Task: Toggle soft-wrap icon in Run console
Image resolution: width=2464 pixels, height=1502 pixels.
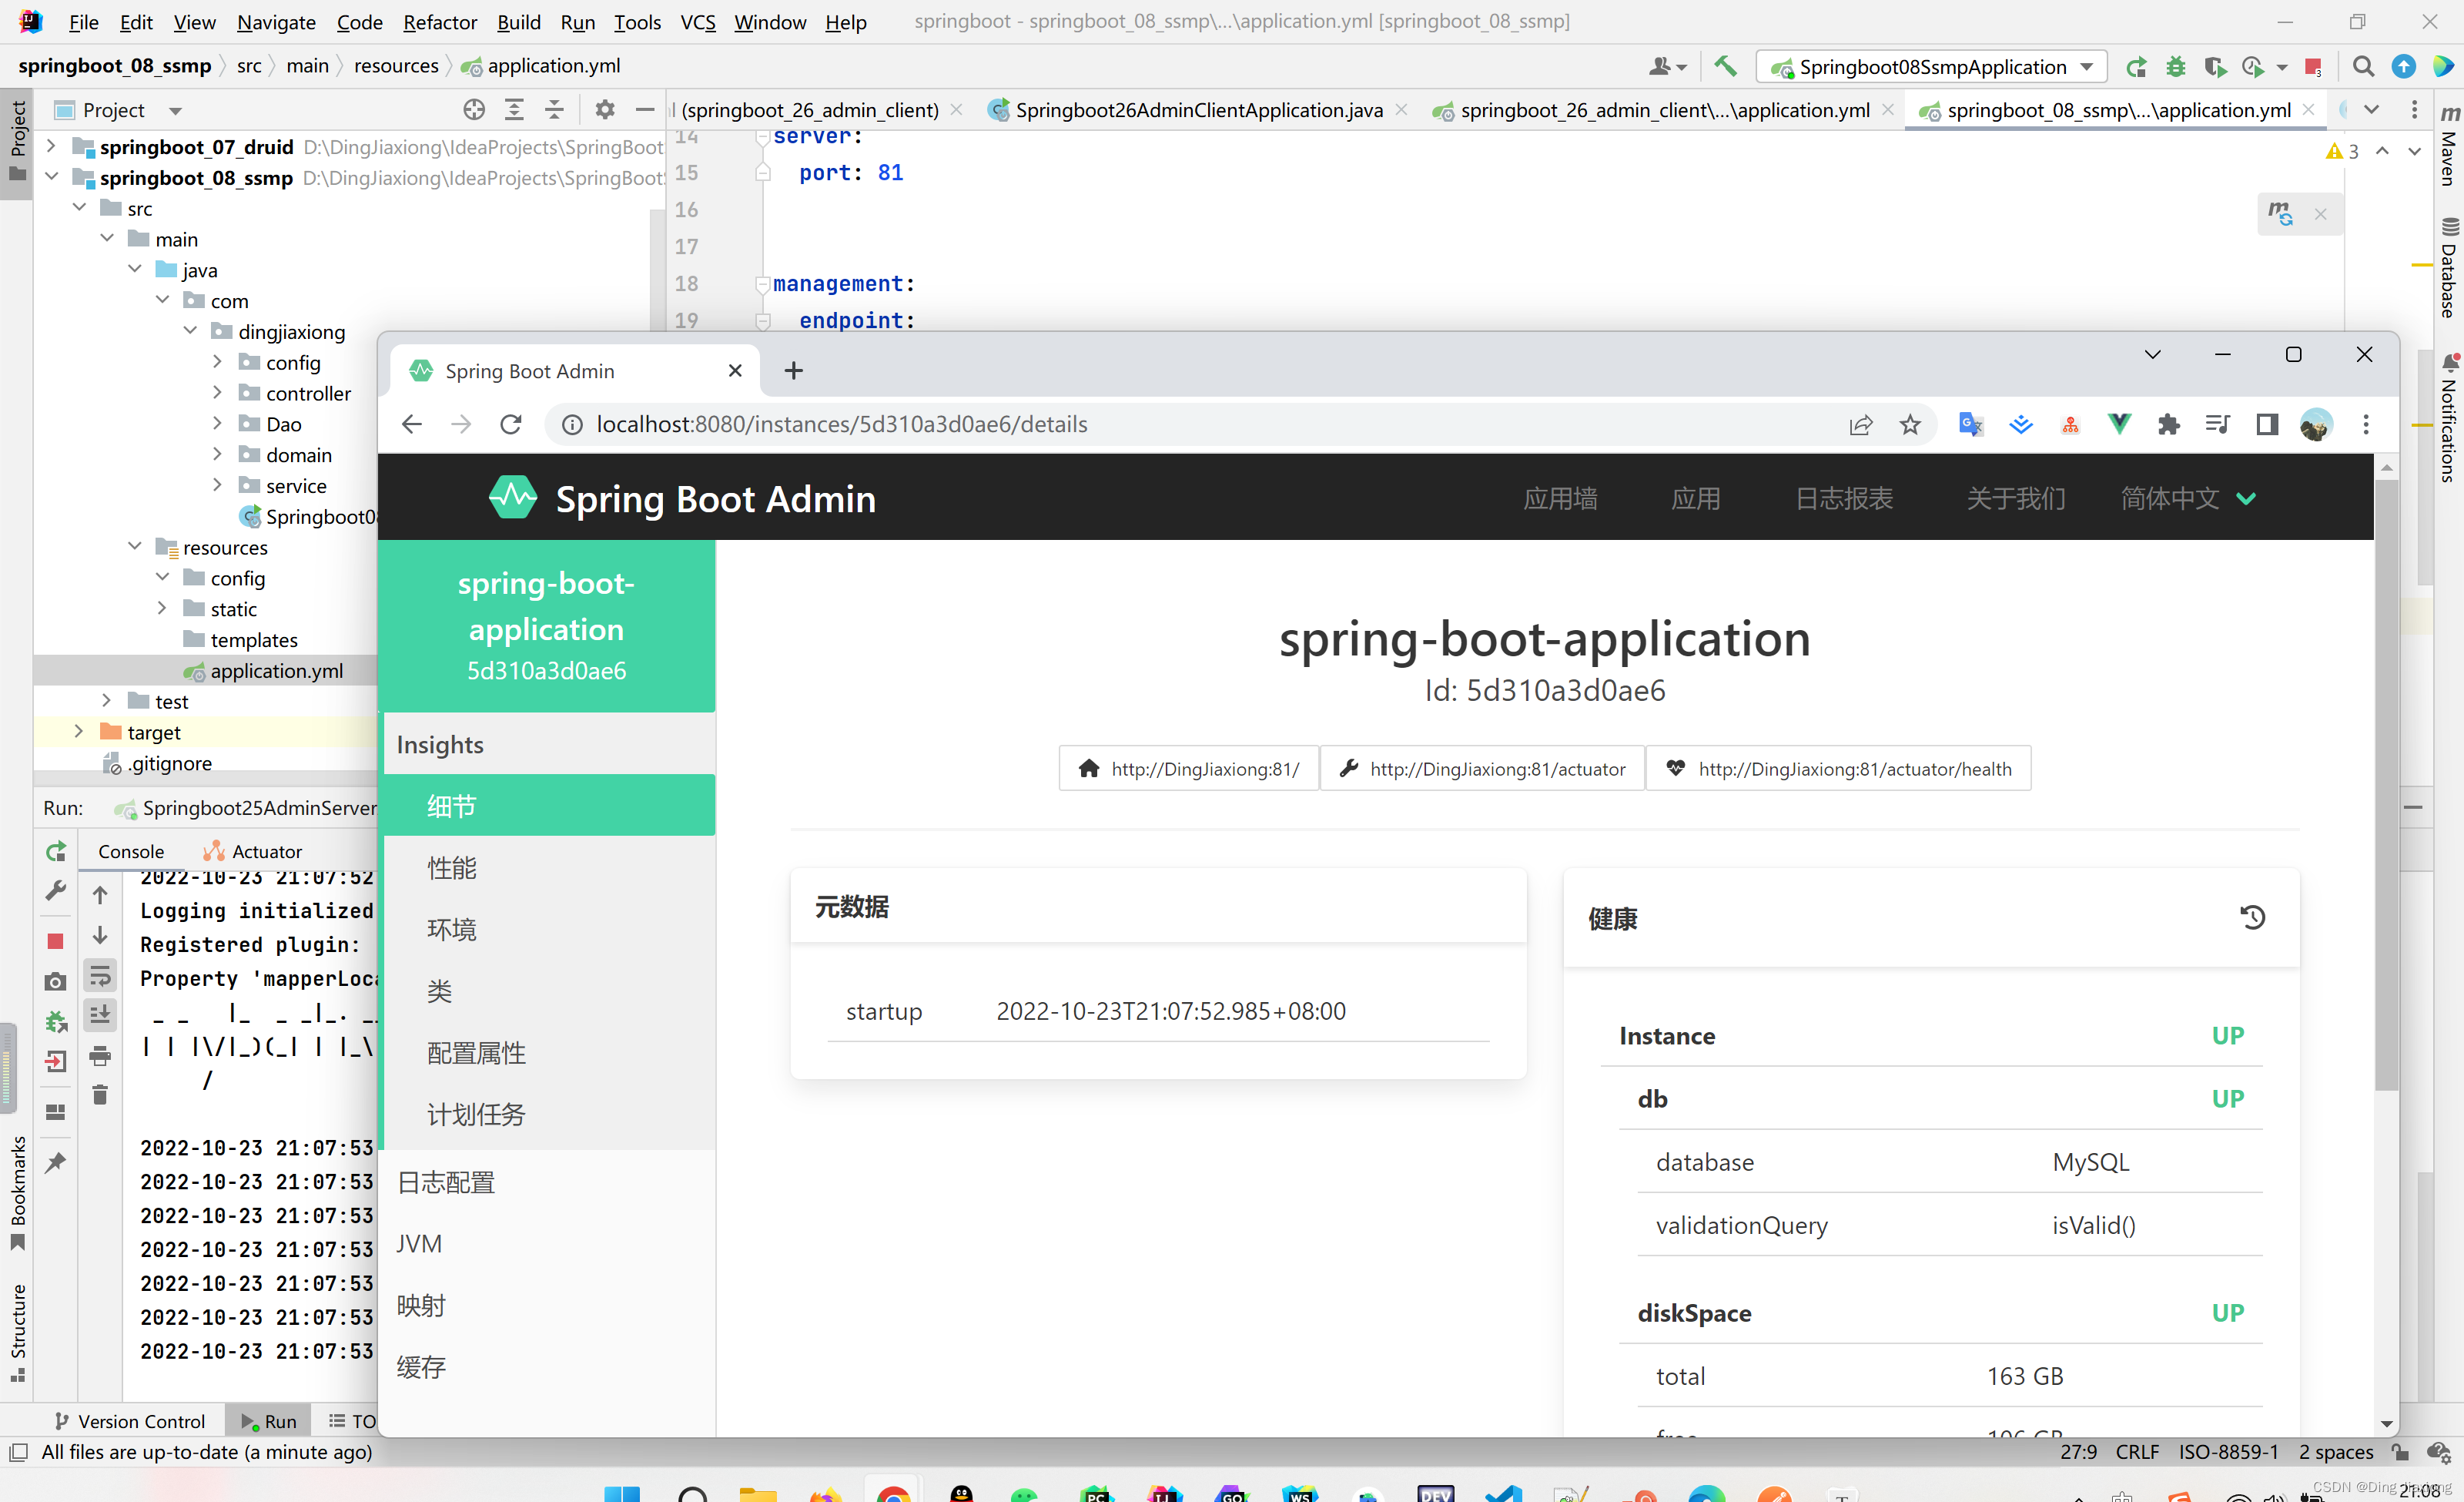Action: coord(100,976)
